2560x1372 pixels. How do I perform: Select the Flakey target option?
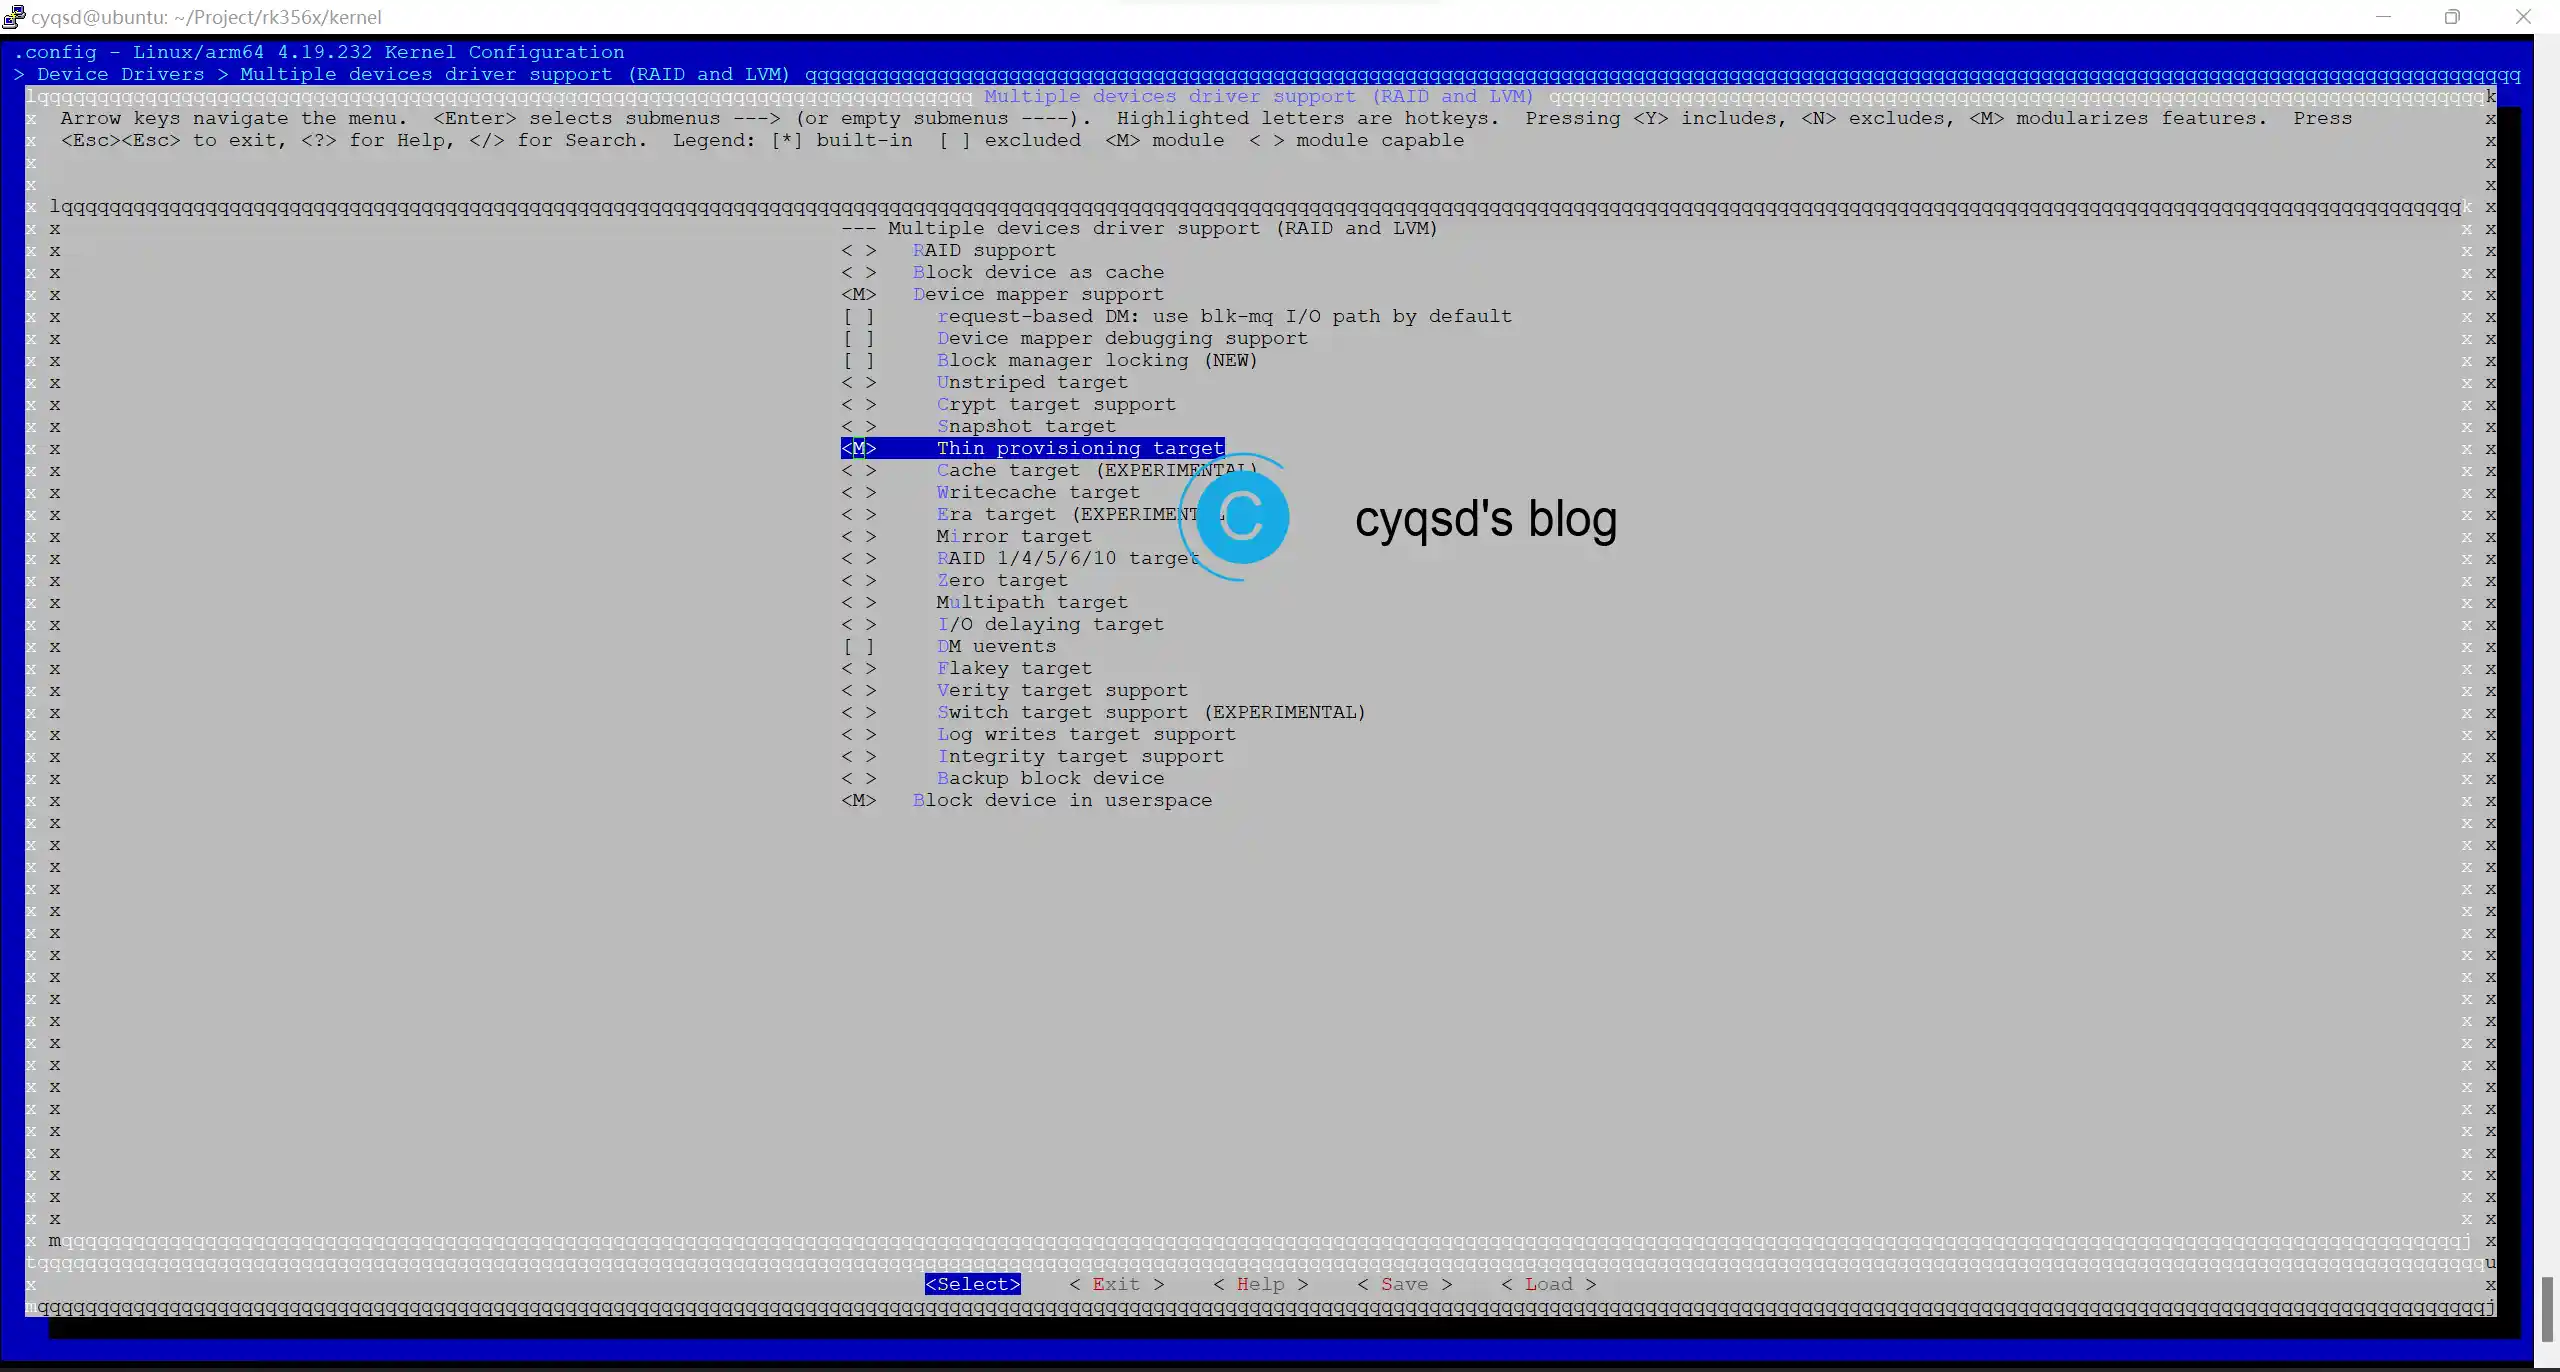[966, 668]
